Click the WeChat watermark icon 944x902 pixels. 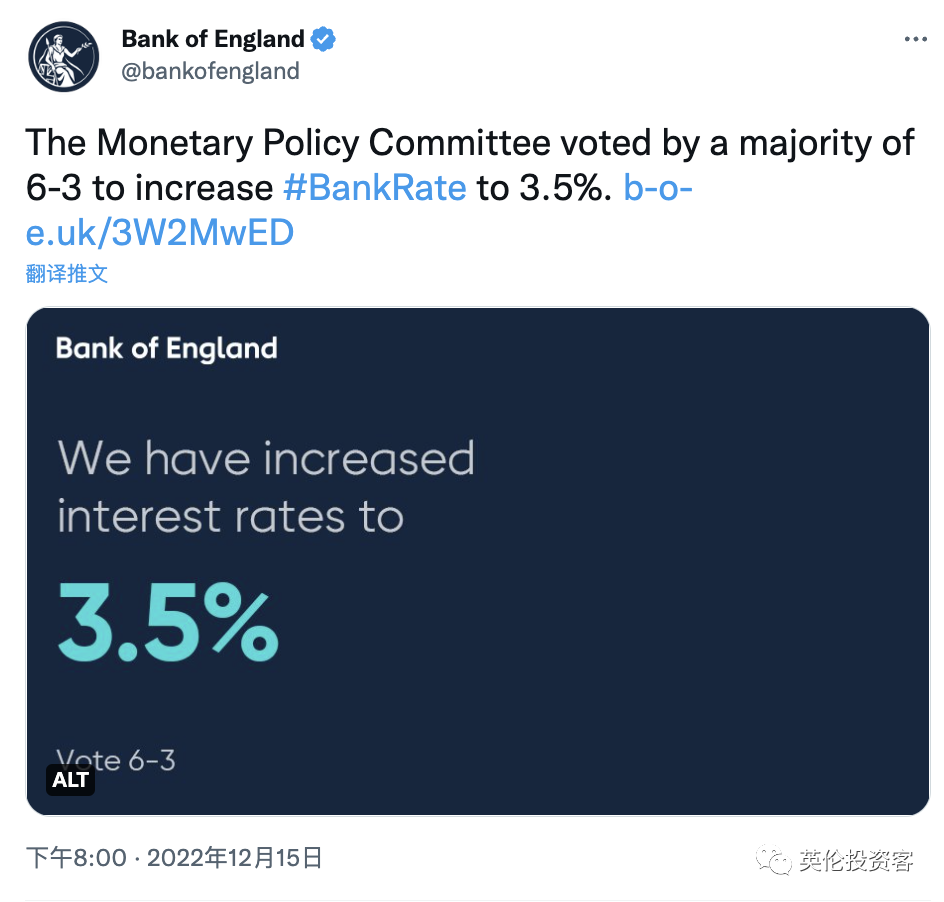773,860
